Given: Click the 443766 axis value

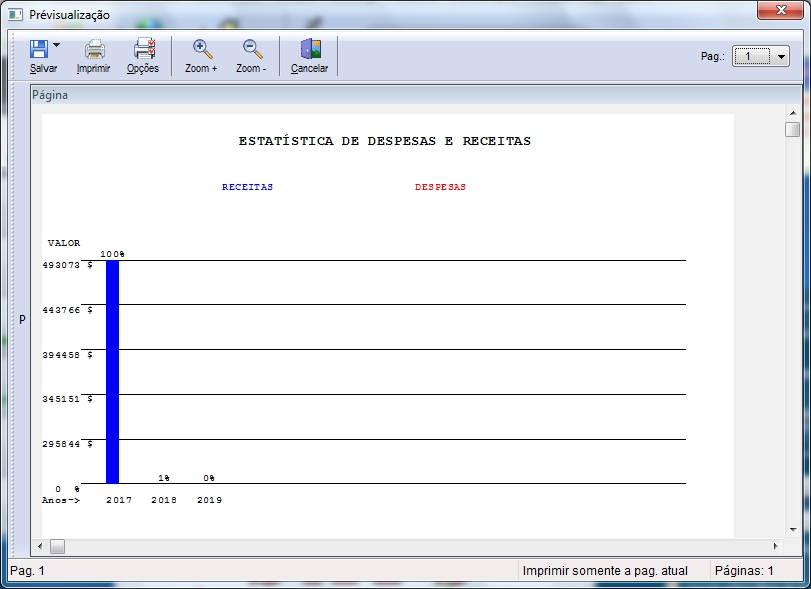Looking at the screenshot, I should (x=61, y=310).
